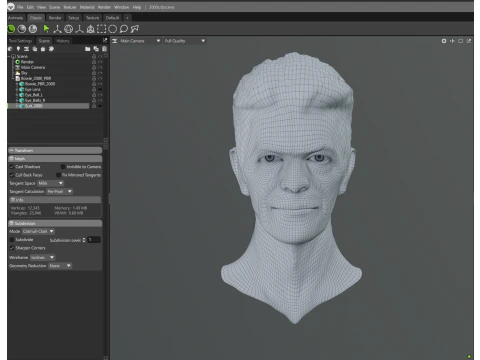
Task: Open the Tangent Calculation dropdown
Action: tap(59, 191)
